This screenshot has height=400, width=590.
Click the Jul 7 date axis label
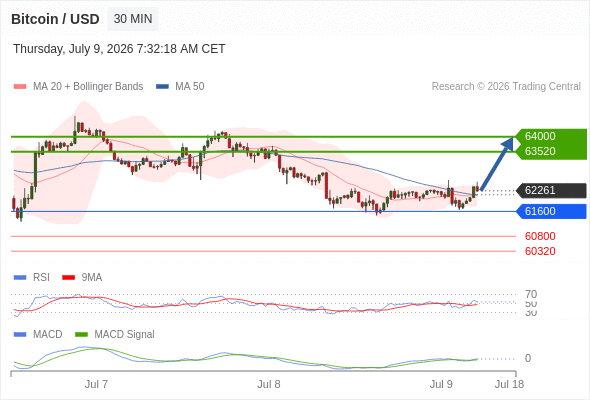point(96,384)
